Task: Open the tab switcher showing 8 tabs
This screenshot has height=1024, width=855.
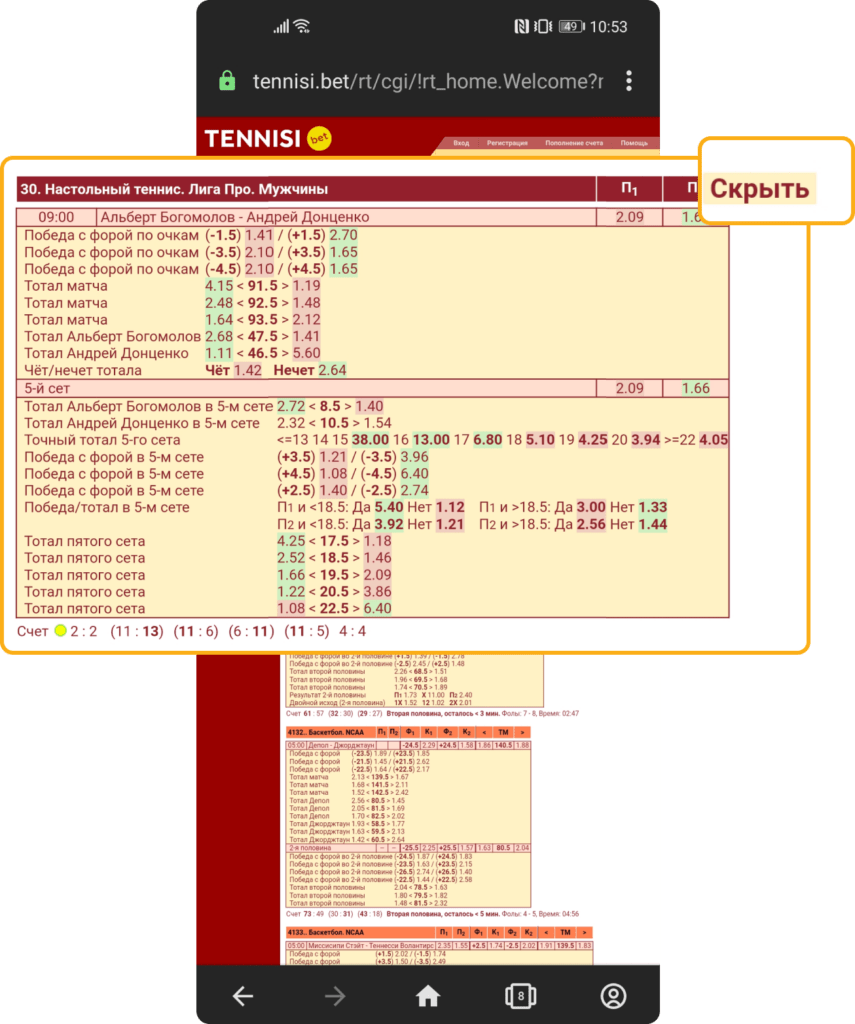Action: point(520,995)
